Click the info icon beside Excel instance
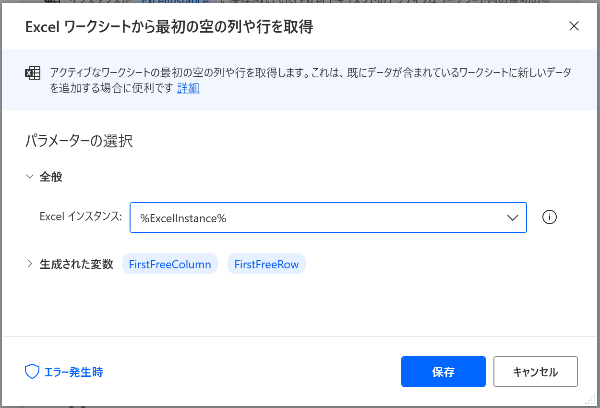The width and height of the screenshot is (600, 408). point(549,217)
